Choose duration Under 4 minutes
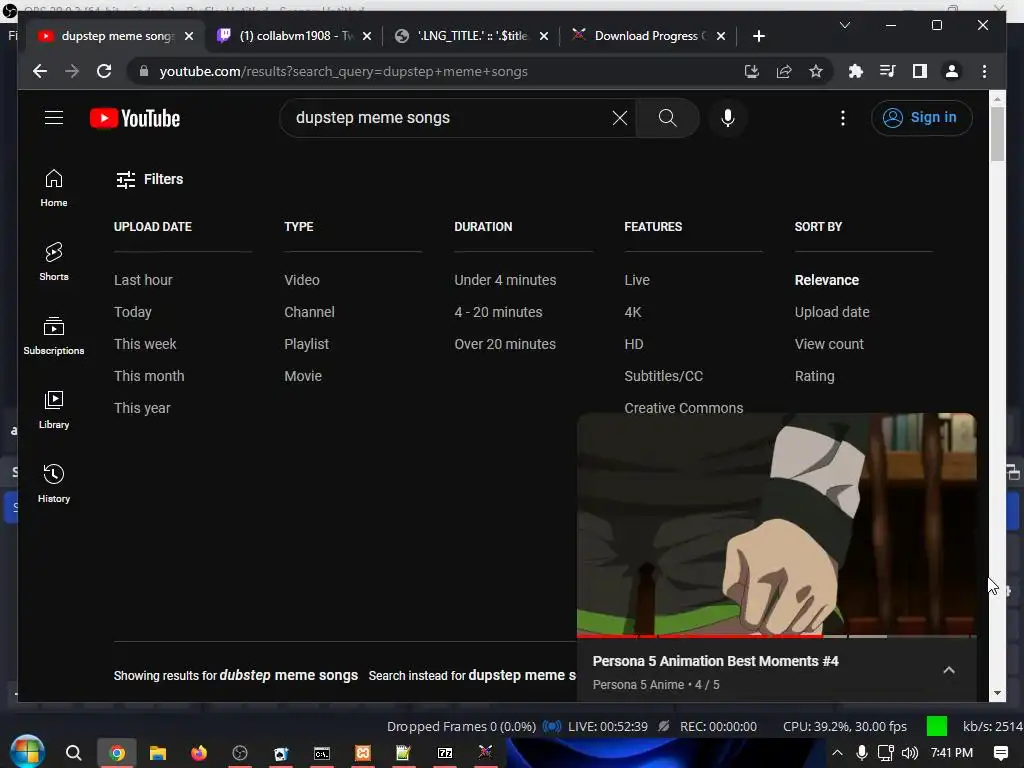This screenshot has width=1024, height=768. (505, 280)
